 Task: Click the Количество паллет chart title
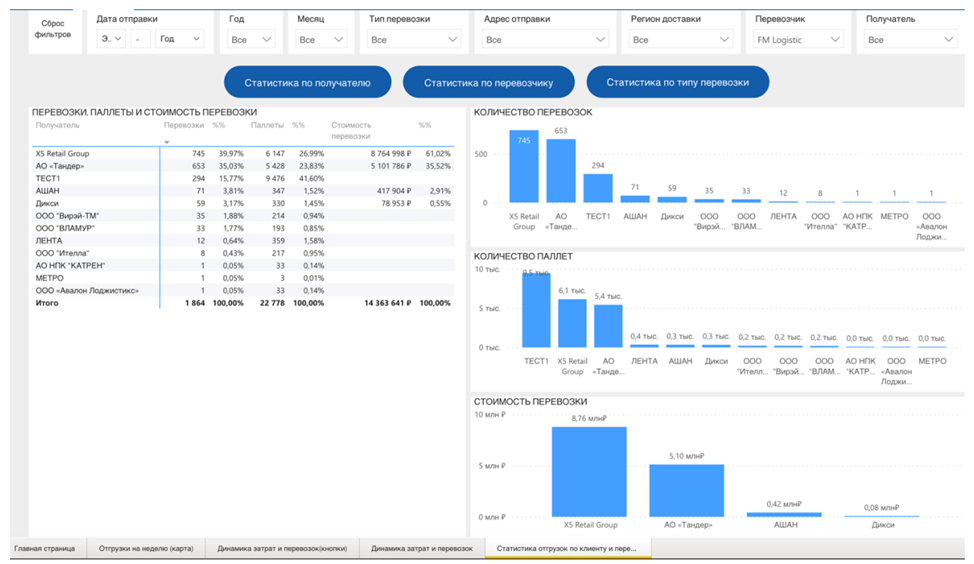tap(523, 256)
